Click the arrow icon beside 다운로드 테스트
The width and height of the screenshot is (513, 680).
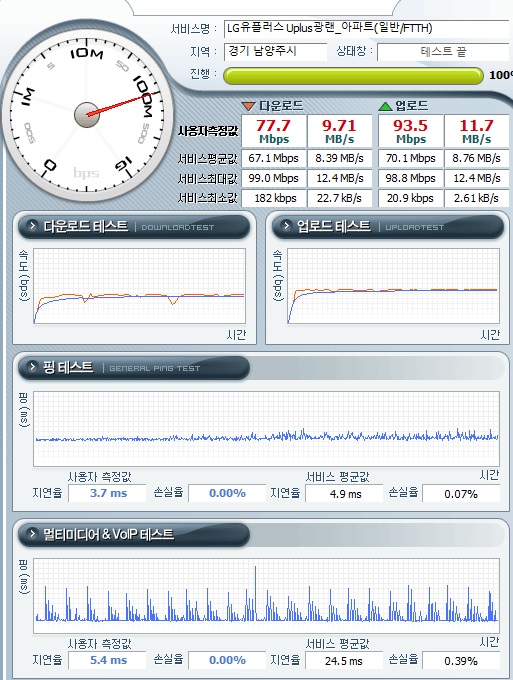pyautogui.click(x=32, y=226)
